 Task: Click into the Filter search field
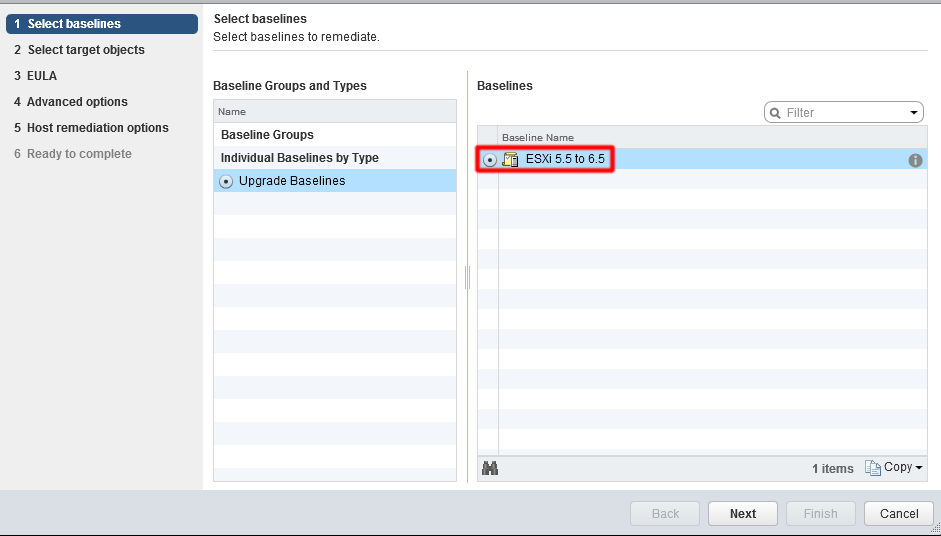coord(845,113)
